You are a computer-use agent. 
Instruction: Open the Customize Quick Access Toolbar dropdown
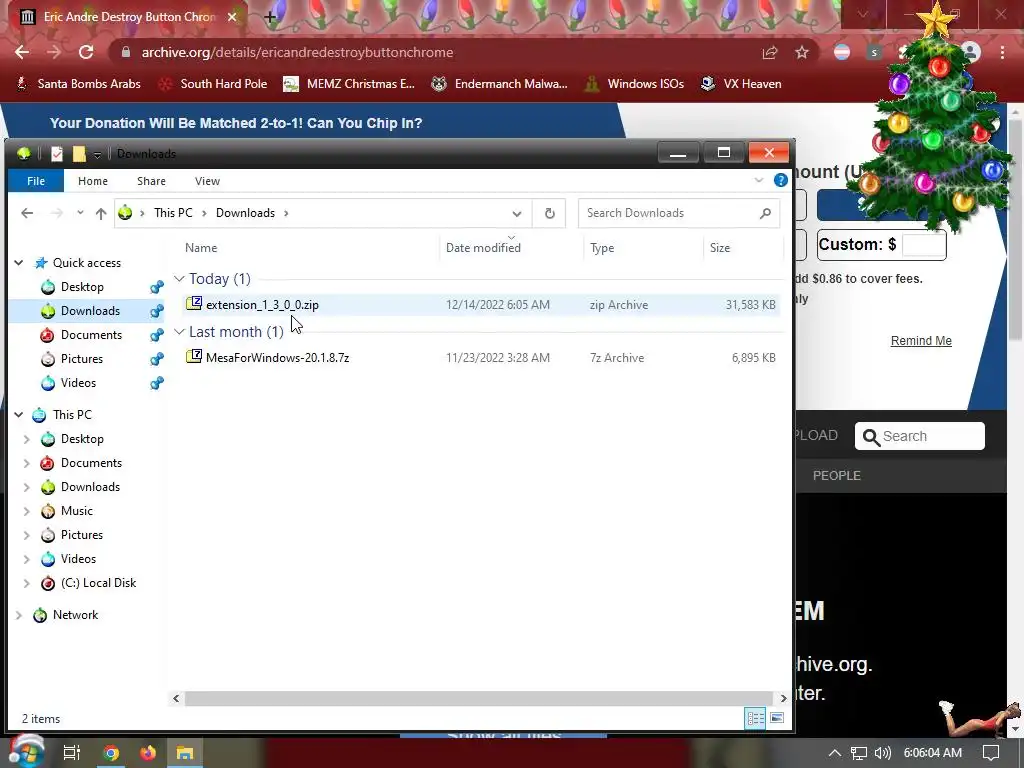(x=97, y=154)
